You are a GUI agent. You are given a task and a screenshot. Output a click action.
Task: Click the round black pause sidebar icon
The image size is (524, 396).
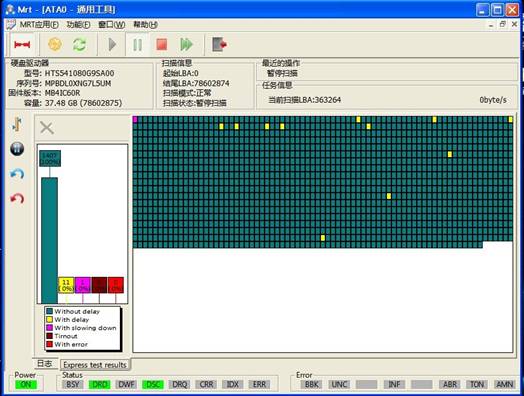17,149
